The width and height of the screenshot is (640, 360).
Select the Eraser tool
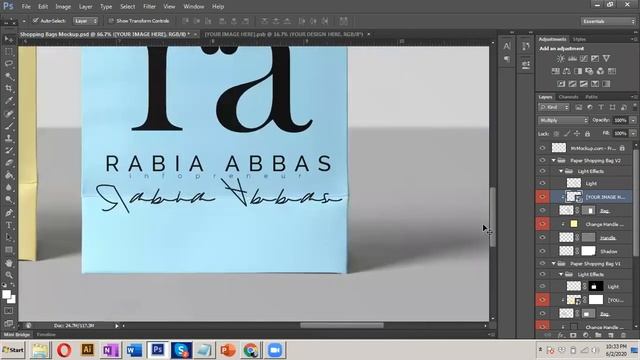pos(9,163)
